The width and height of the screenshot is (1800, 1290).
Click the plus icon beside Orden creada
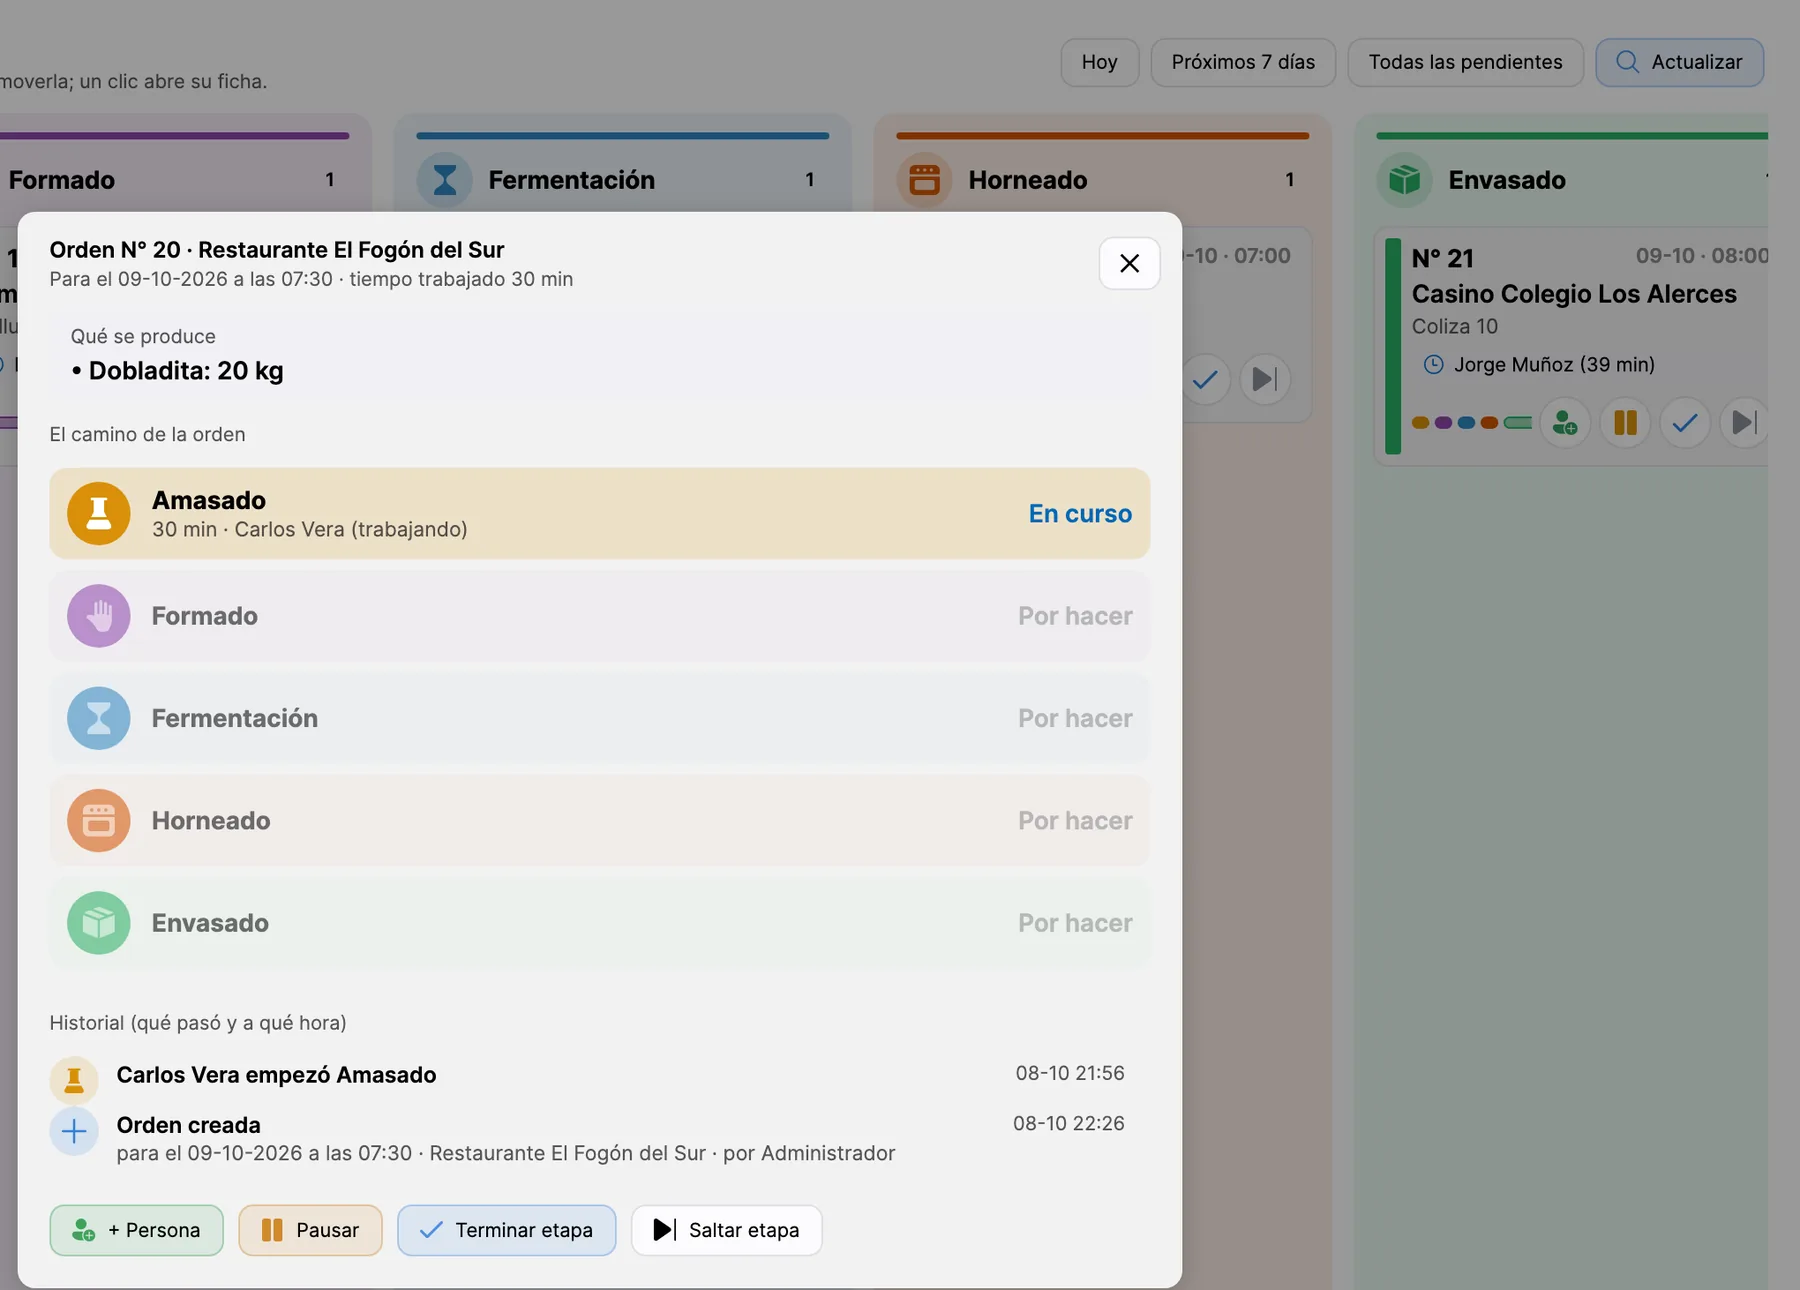pos(74,1131)
